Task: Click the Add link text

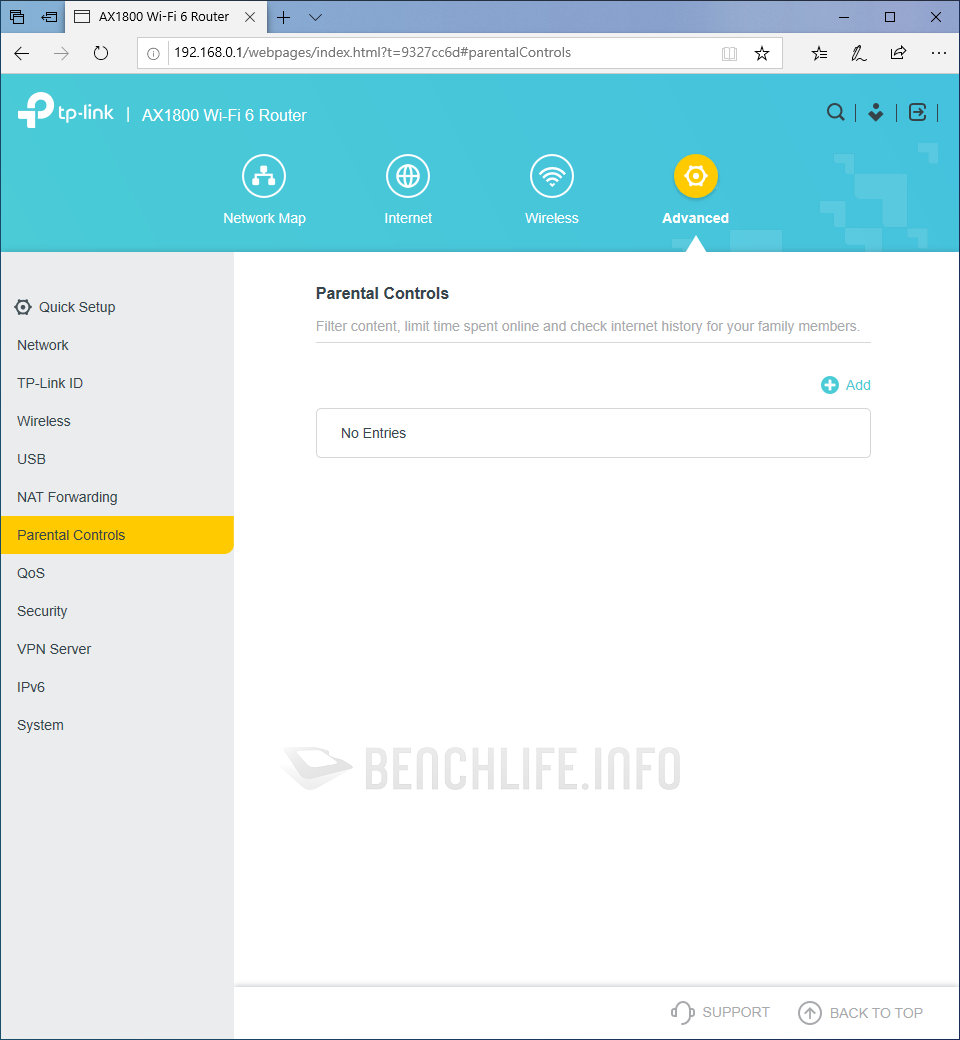Action: (x=858, y=385)
